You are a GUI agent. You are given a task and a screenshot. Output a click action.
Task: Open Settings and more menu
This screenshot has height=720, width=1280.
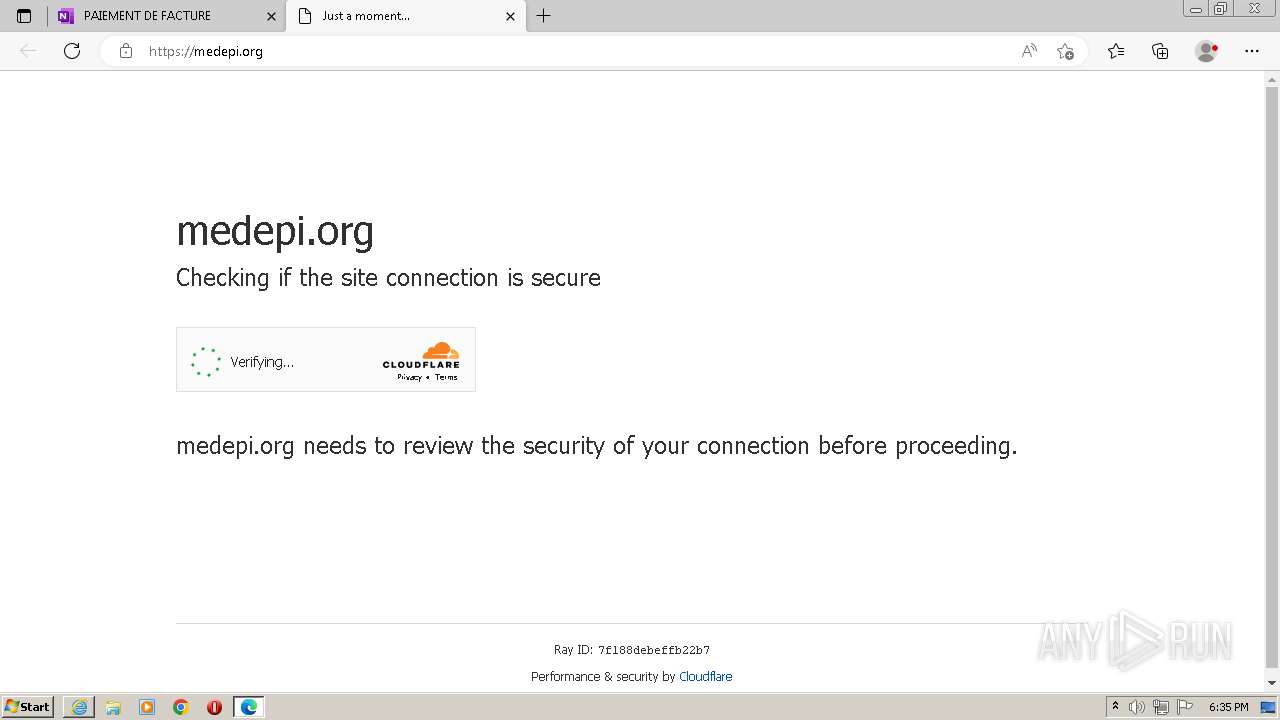(x=1252, y=51)
